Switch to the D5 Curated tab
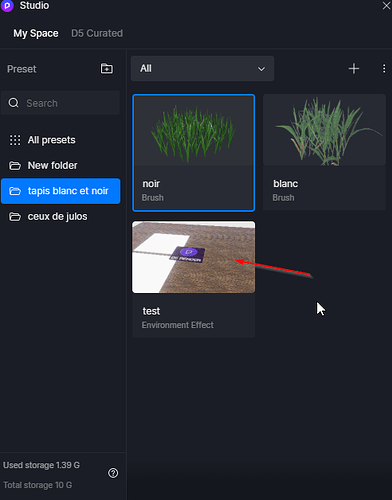Screen dimensions: 392x500 pos(97,33)
